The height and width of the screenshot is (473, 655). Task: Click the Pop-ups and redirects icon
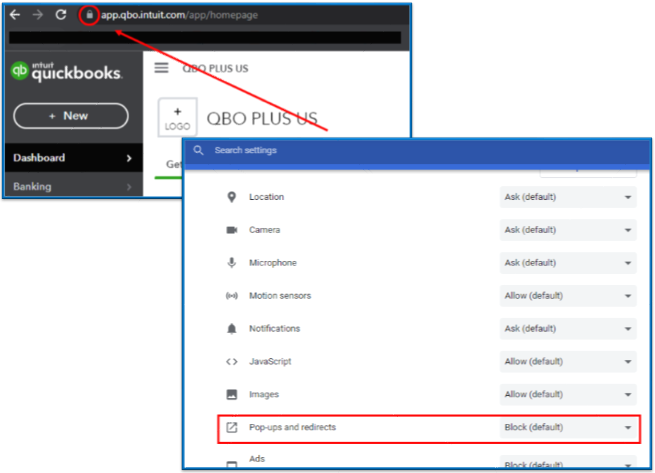[x=232, y=427]
